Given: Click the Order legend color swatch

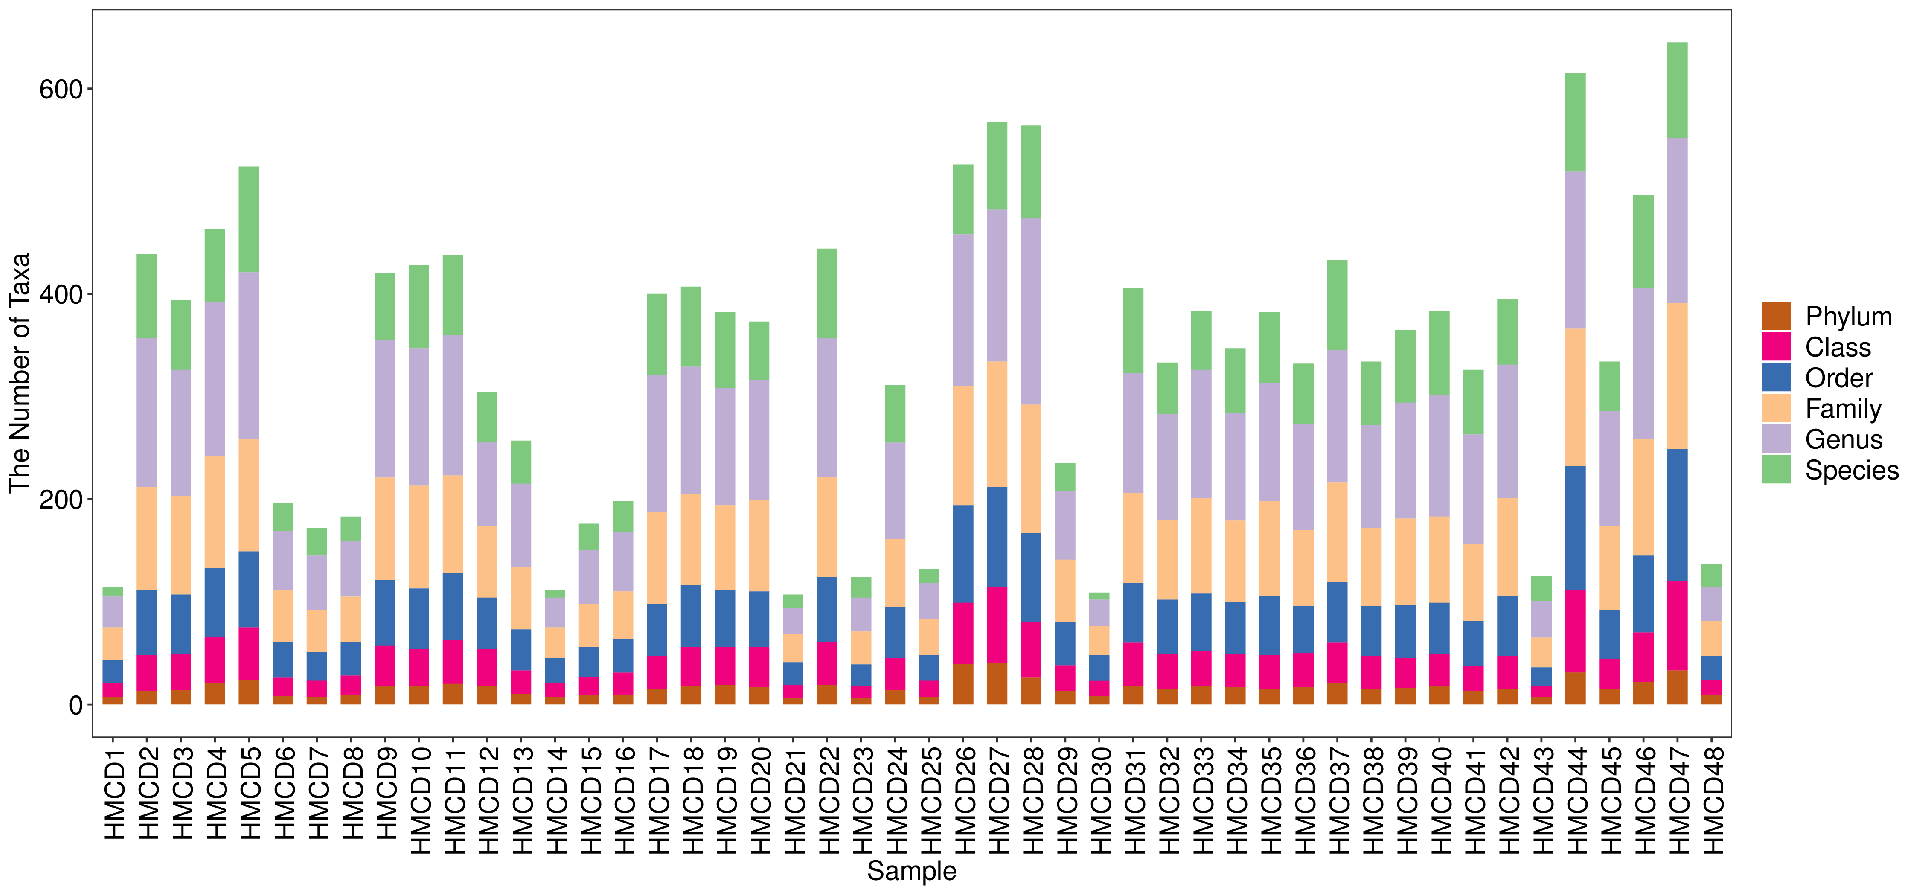Looking at the screenshot, I should 1776,377.
